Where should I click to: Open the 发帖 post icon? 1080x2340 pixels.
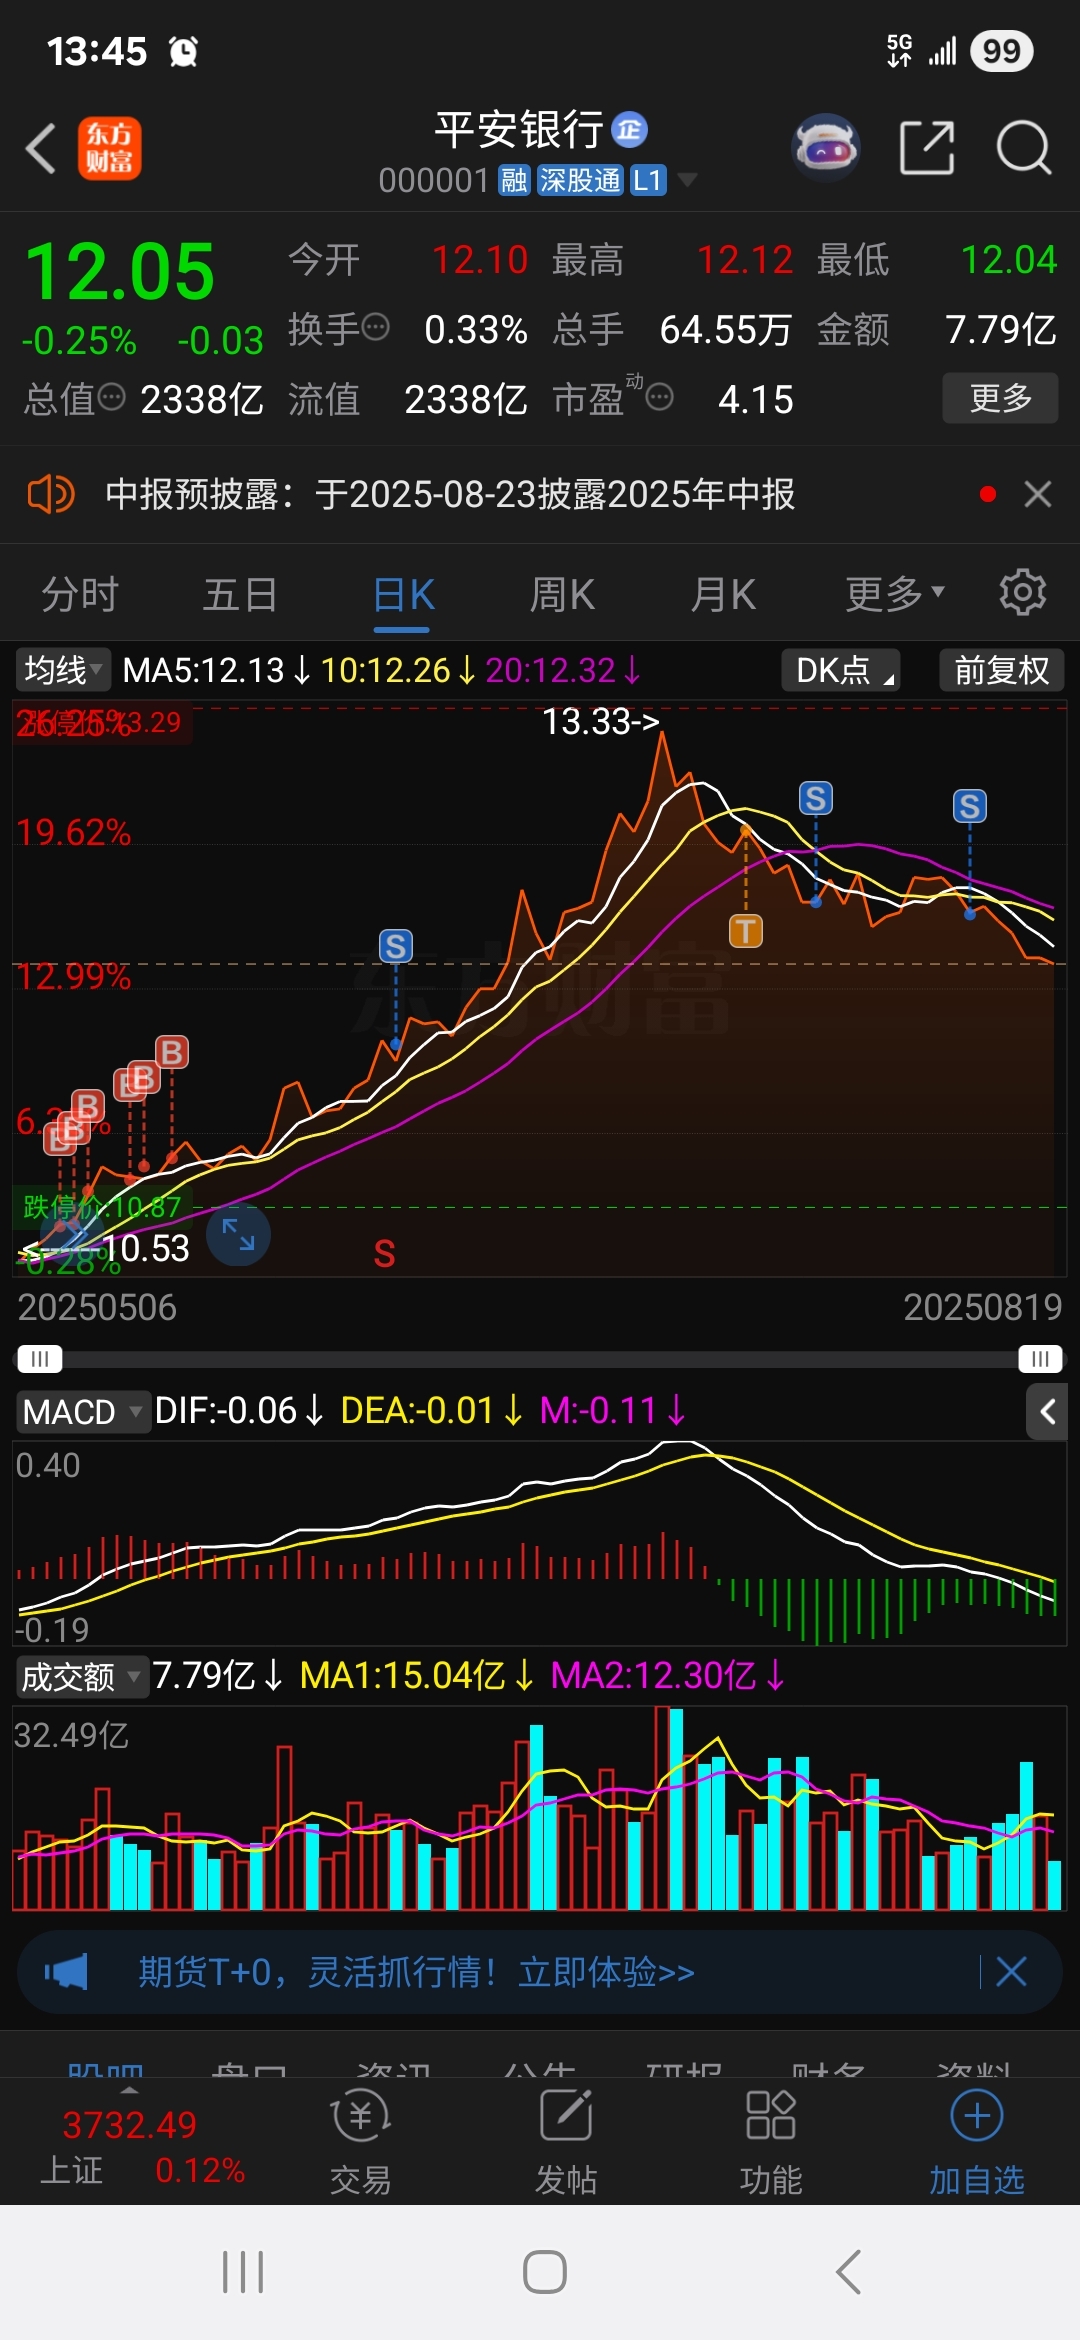pos(566,2141)
